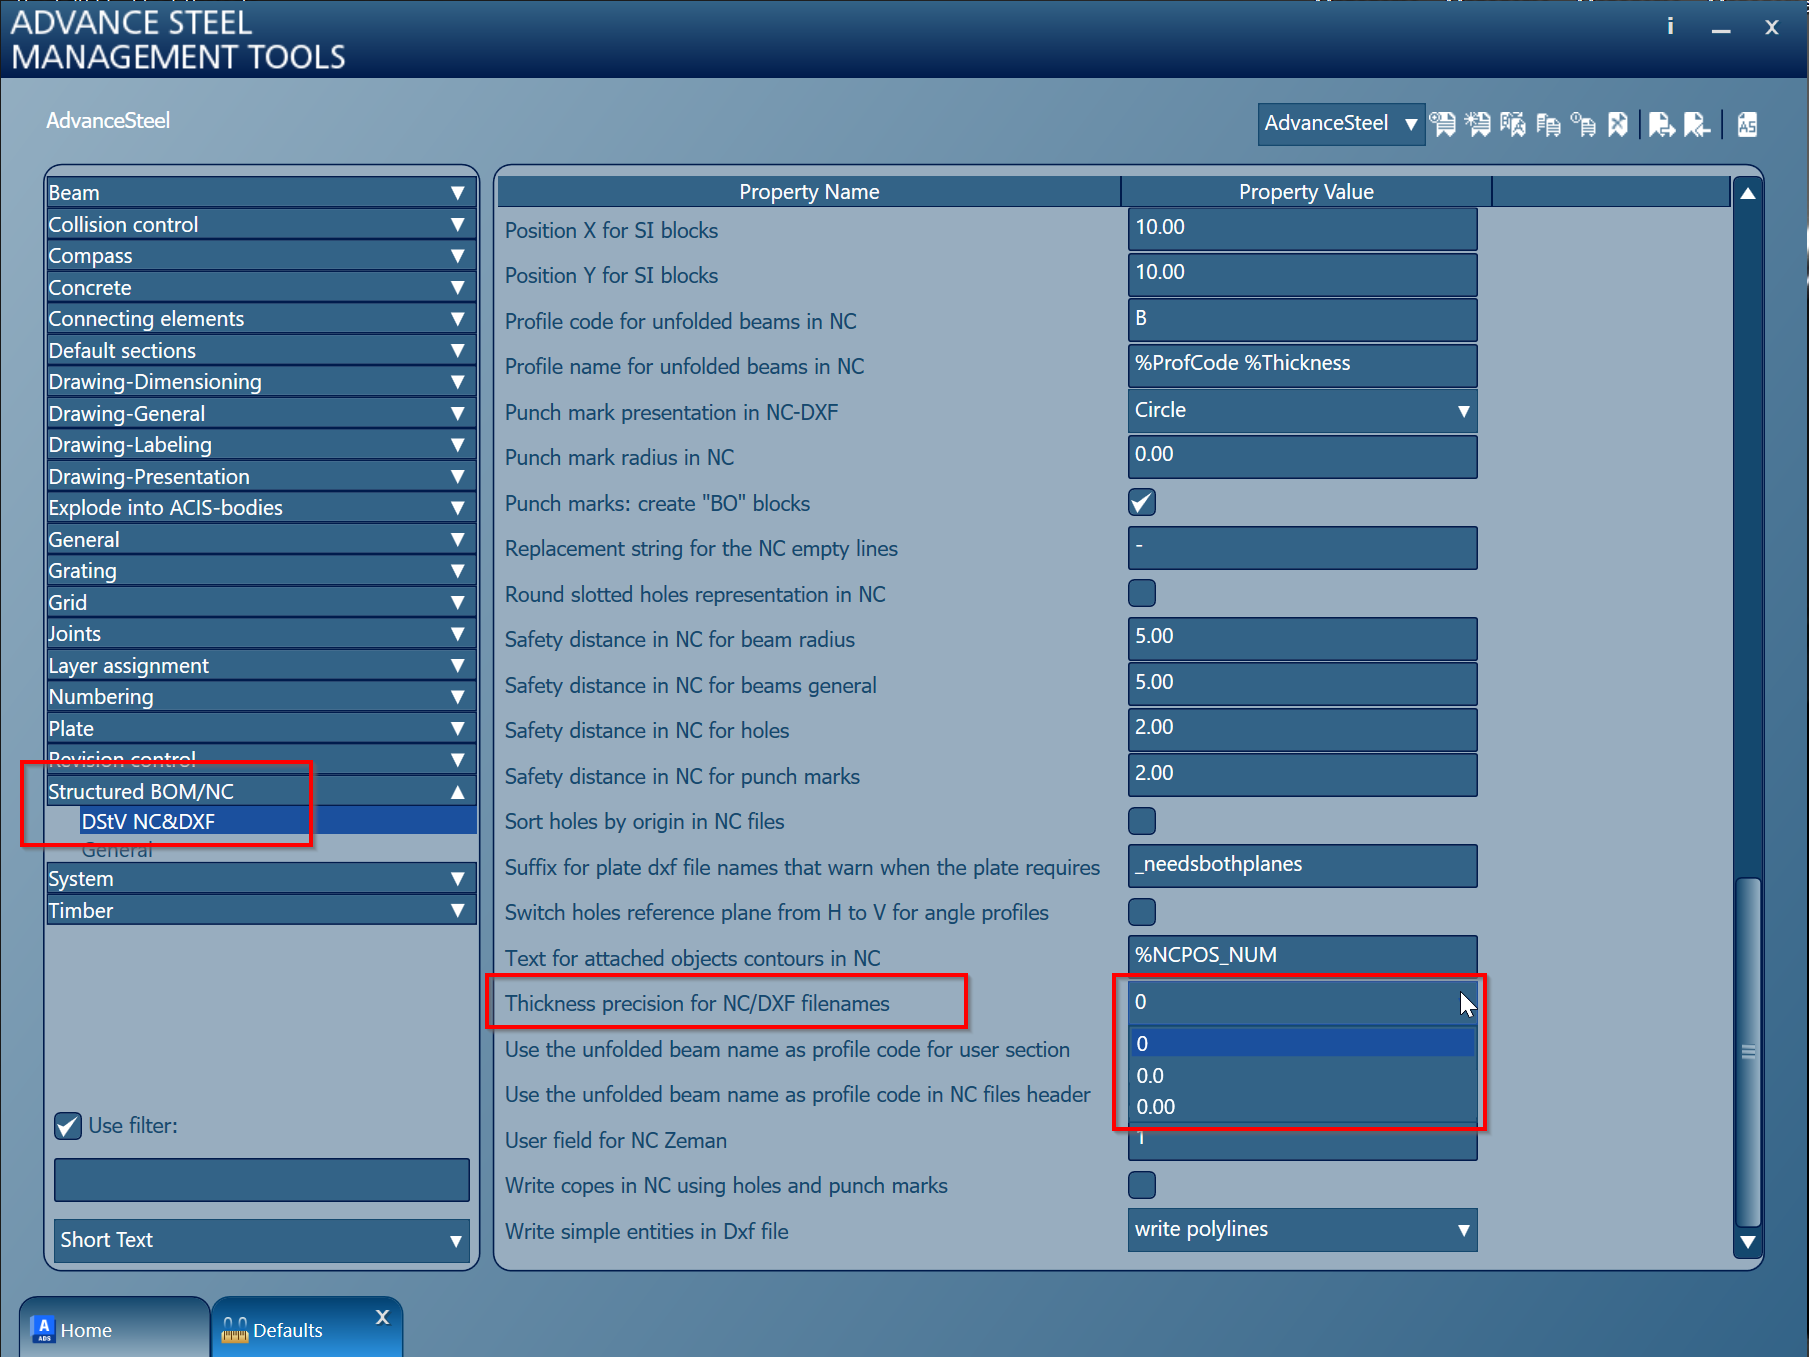Viewport: 1809px width, 1357px height.
Task: Expand the Drawing-General category
Action: click(x=260, y=413)
